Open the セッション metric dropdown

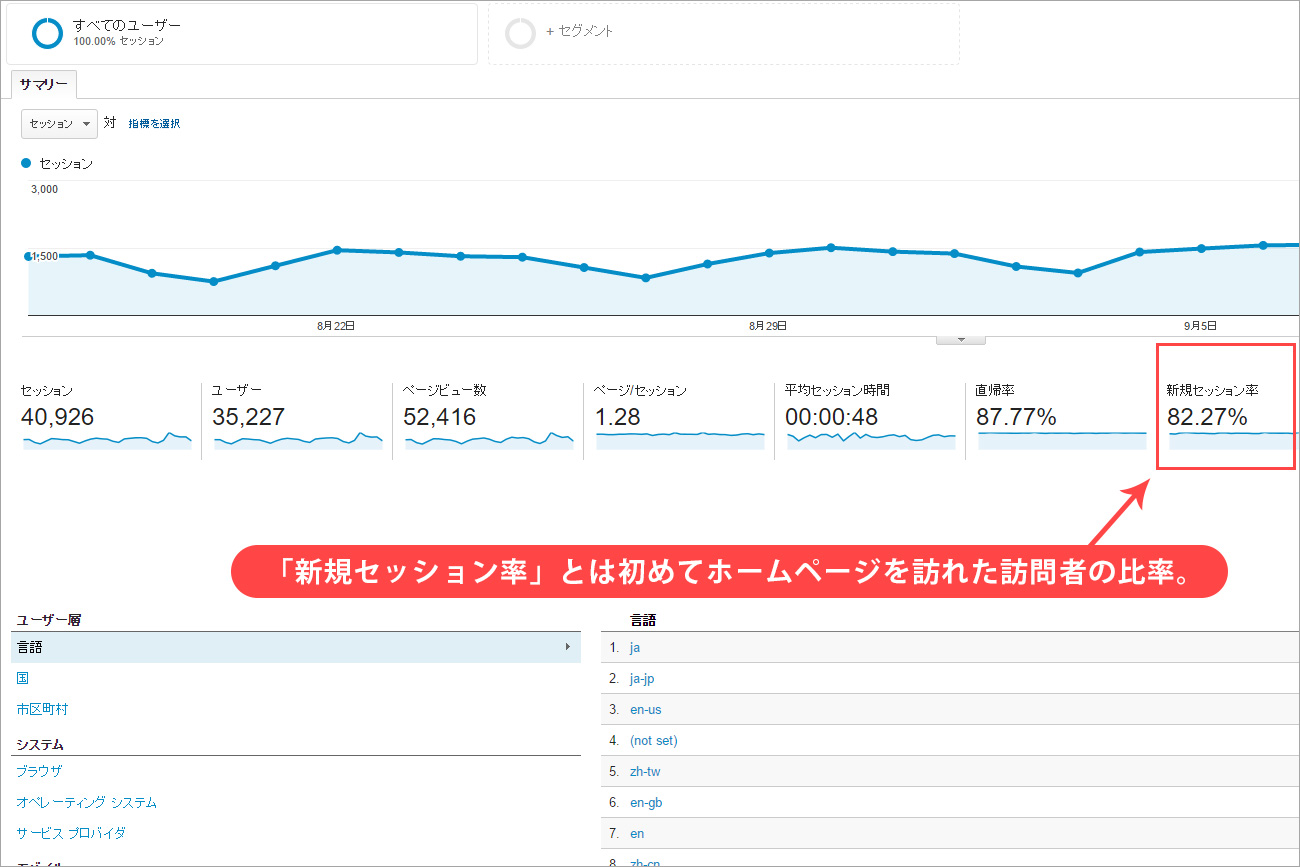tap(59, 123)
